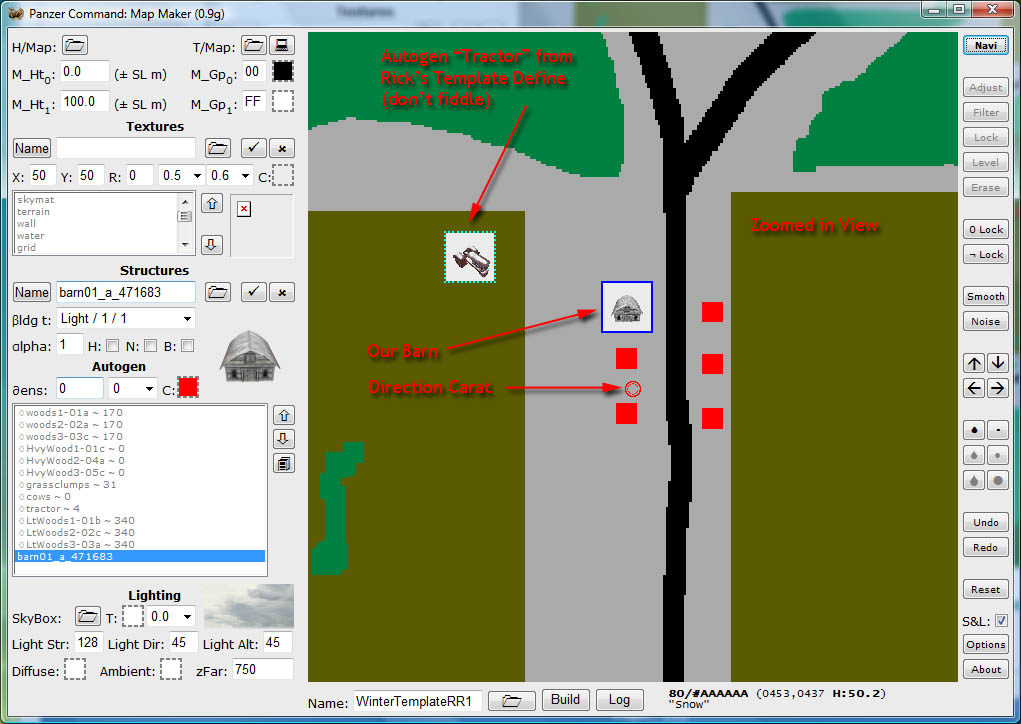The height and width of the screenshot is (724, 1021).
Task: Toggle the H: checkbox for structure
Action: (112, 346)
